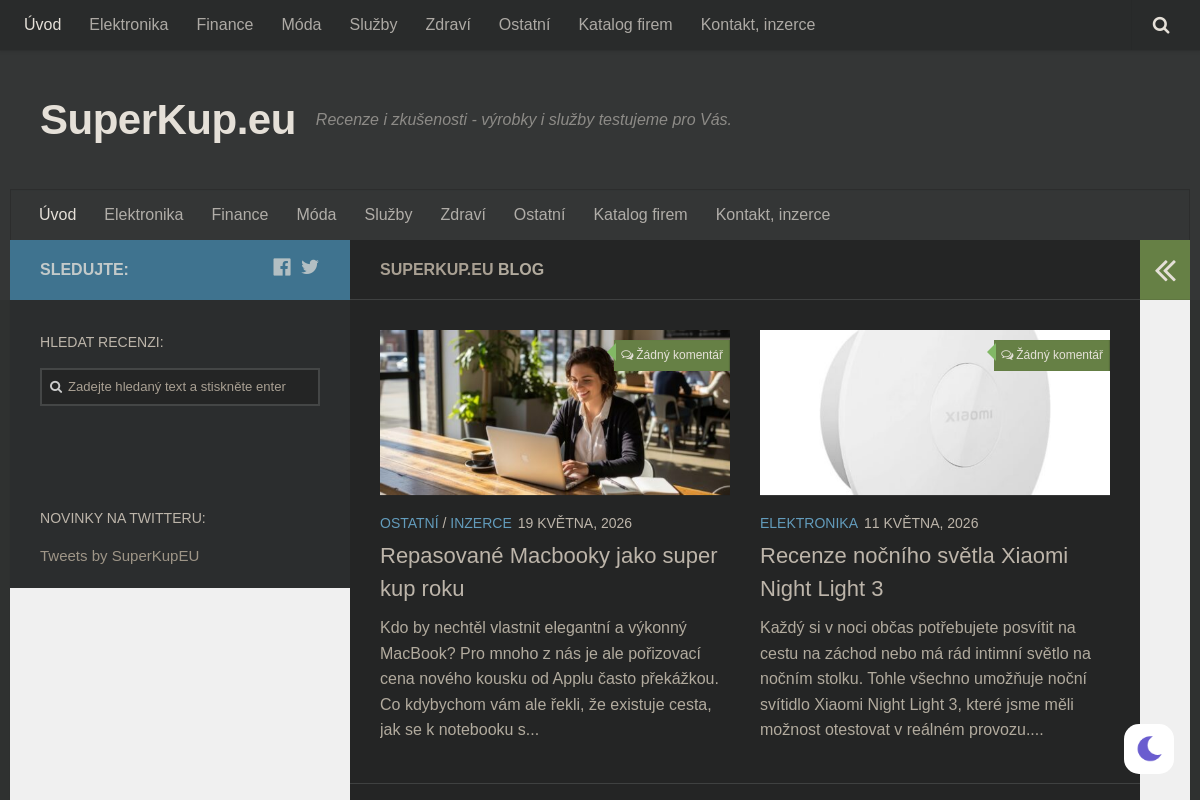Viewport: 1200px width, 800px height.
Task: Click 'HLEDAT RECENZI:' widget heading
Action: tap(102, 342)
